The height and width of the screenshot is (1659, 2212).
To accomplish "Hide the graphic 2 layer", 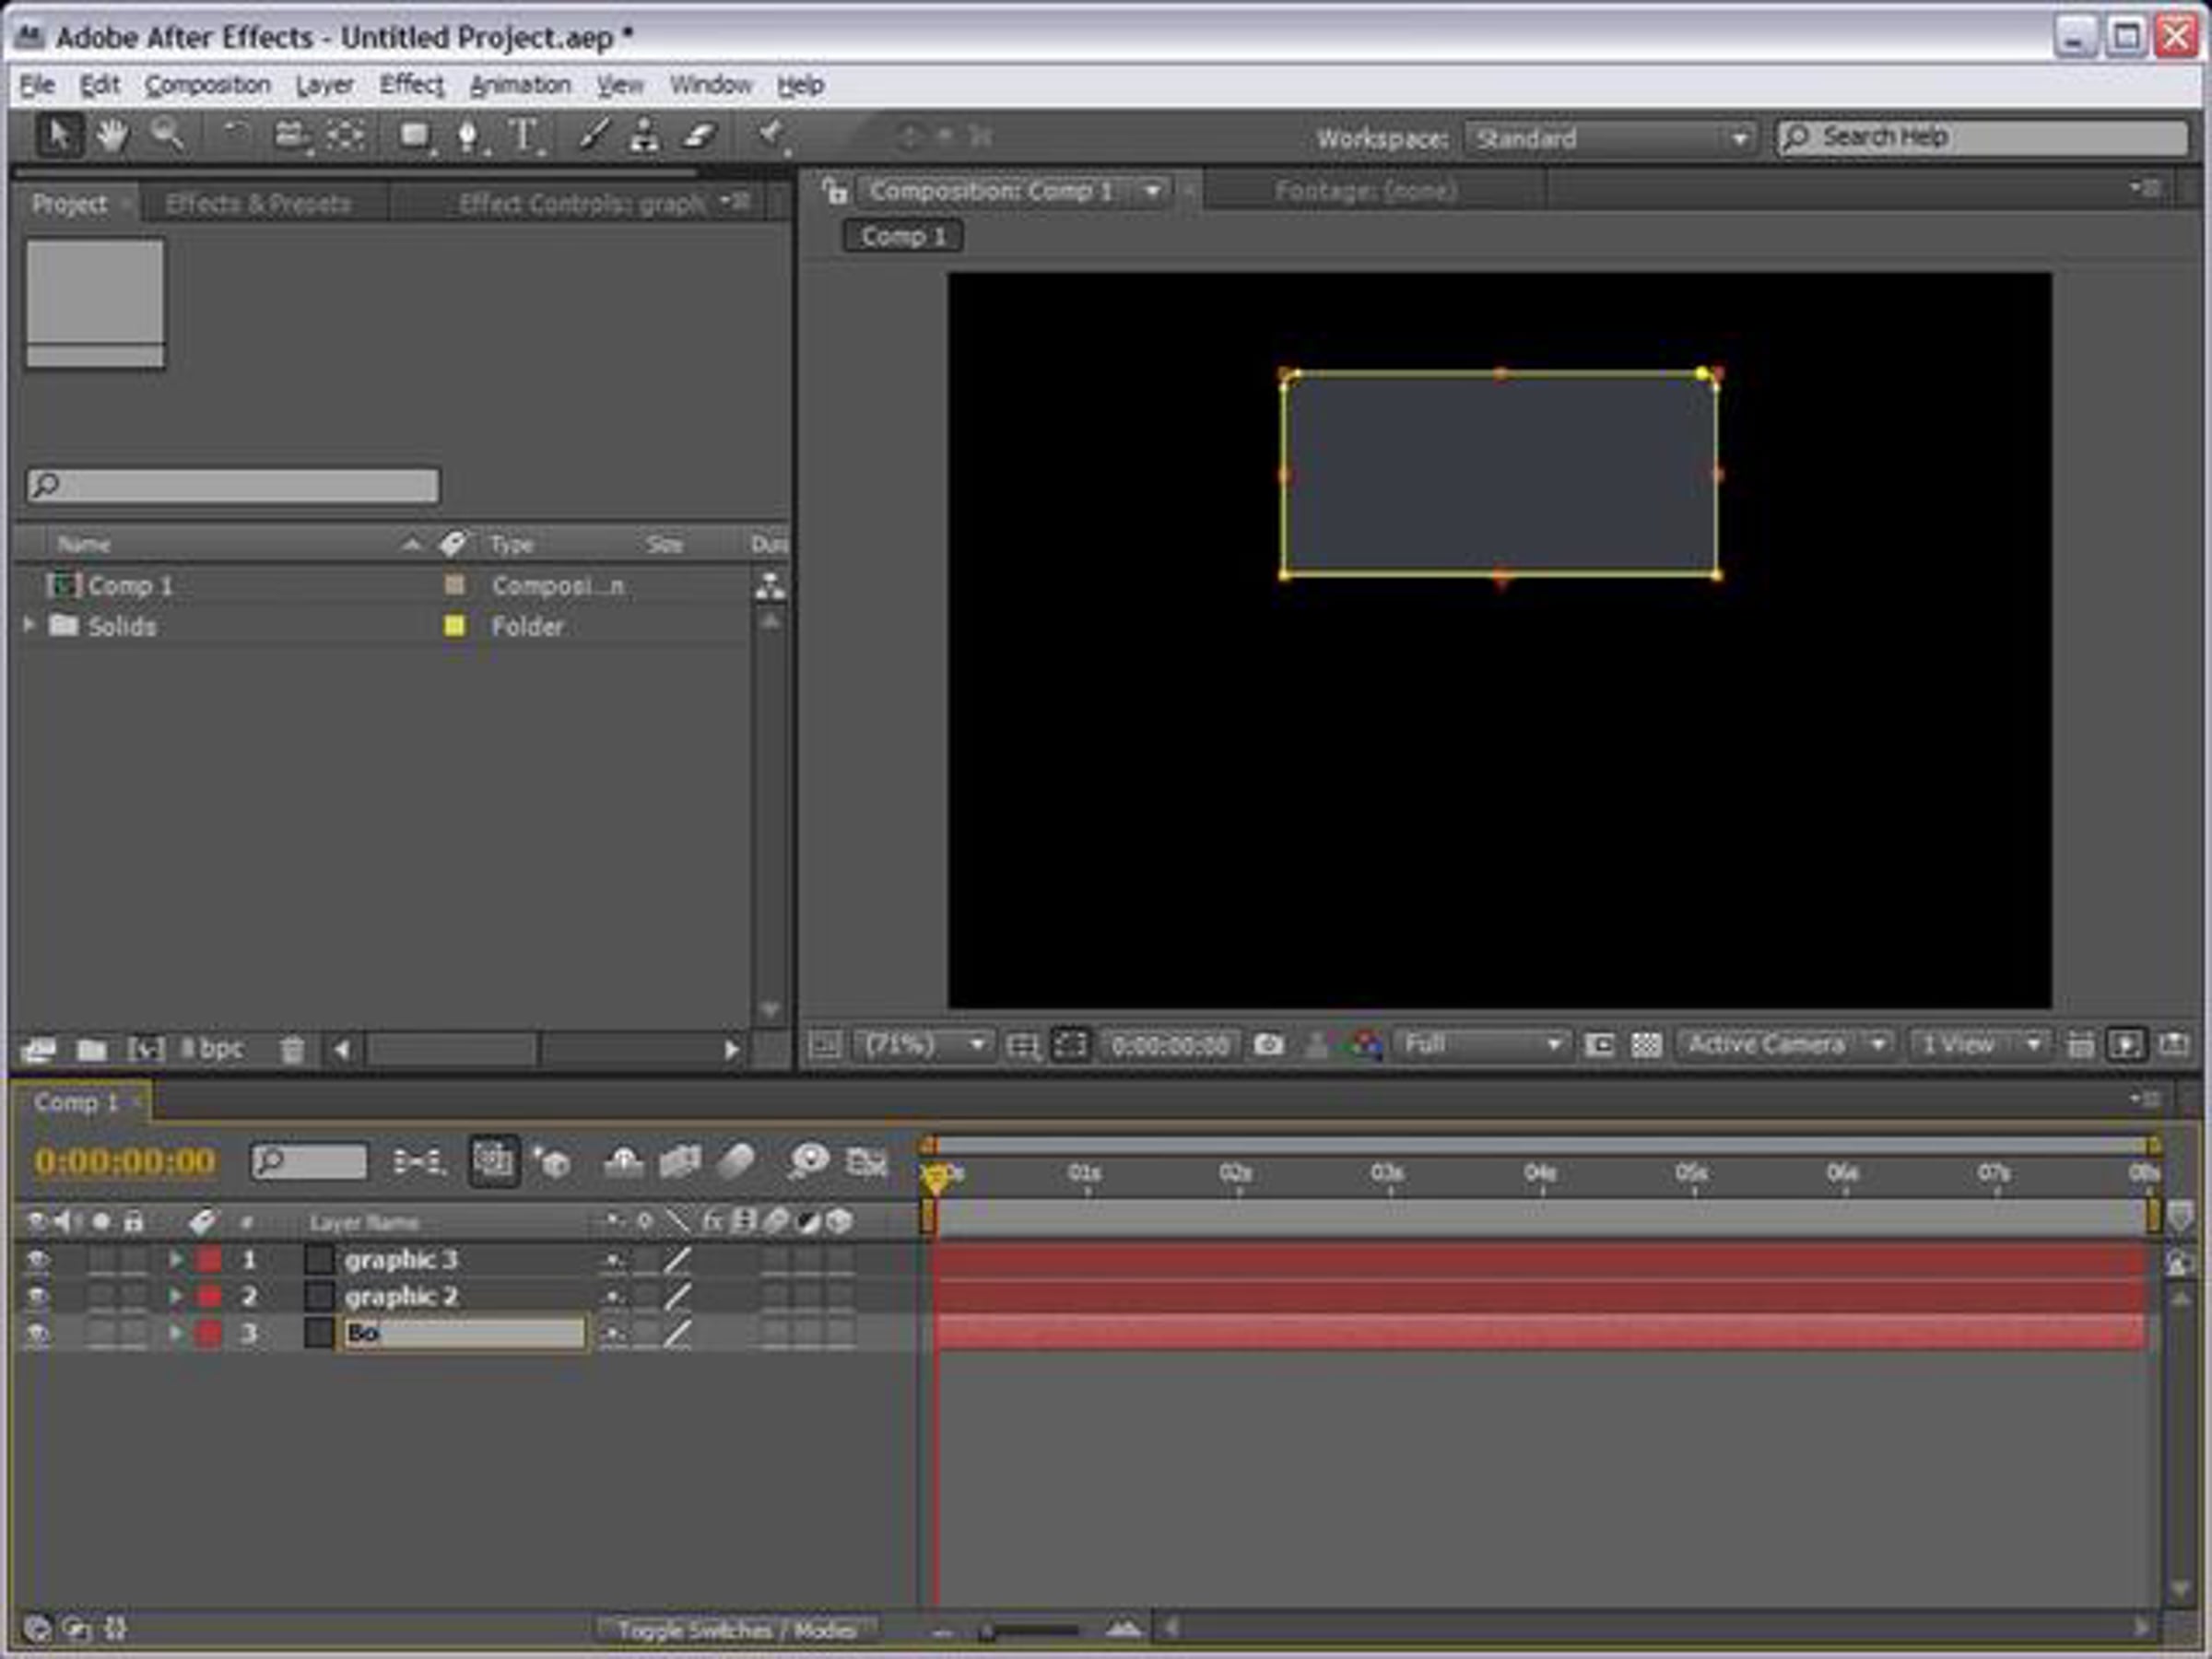I will [37, 1297].
